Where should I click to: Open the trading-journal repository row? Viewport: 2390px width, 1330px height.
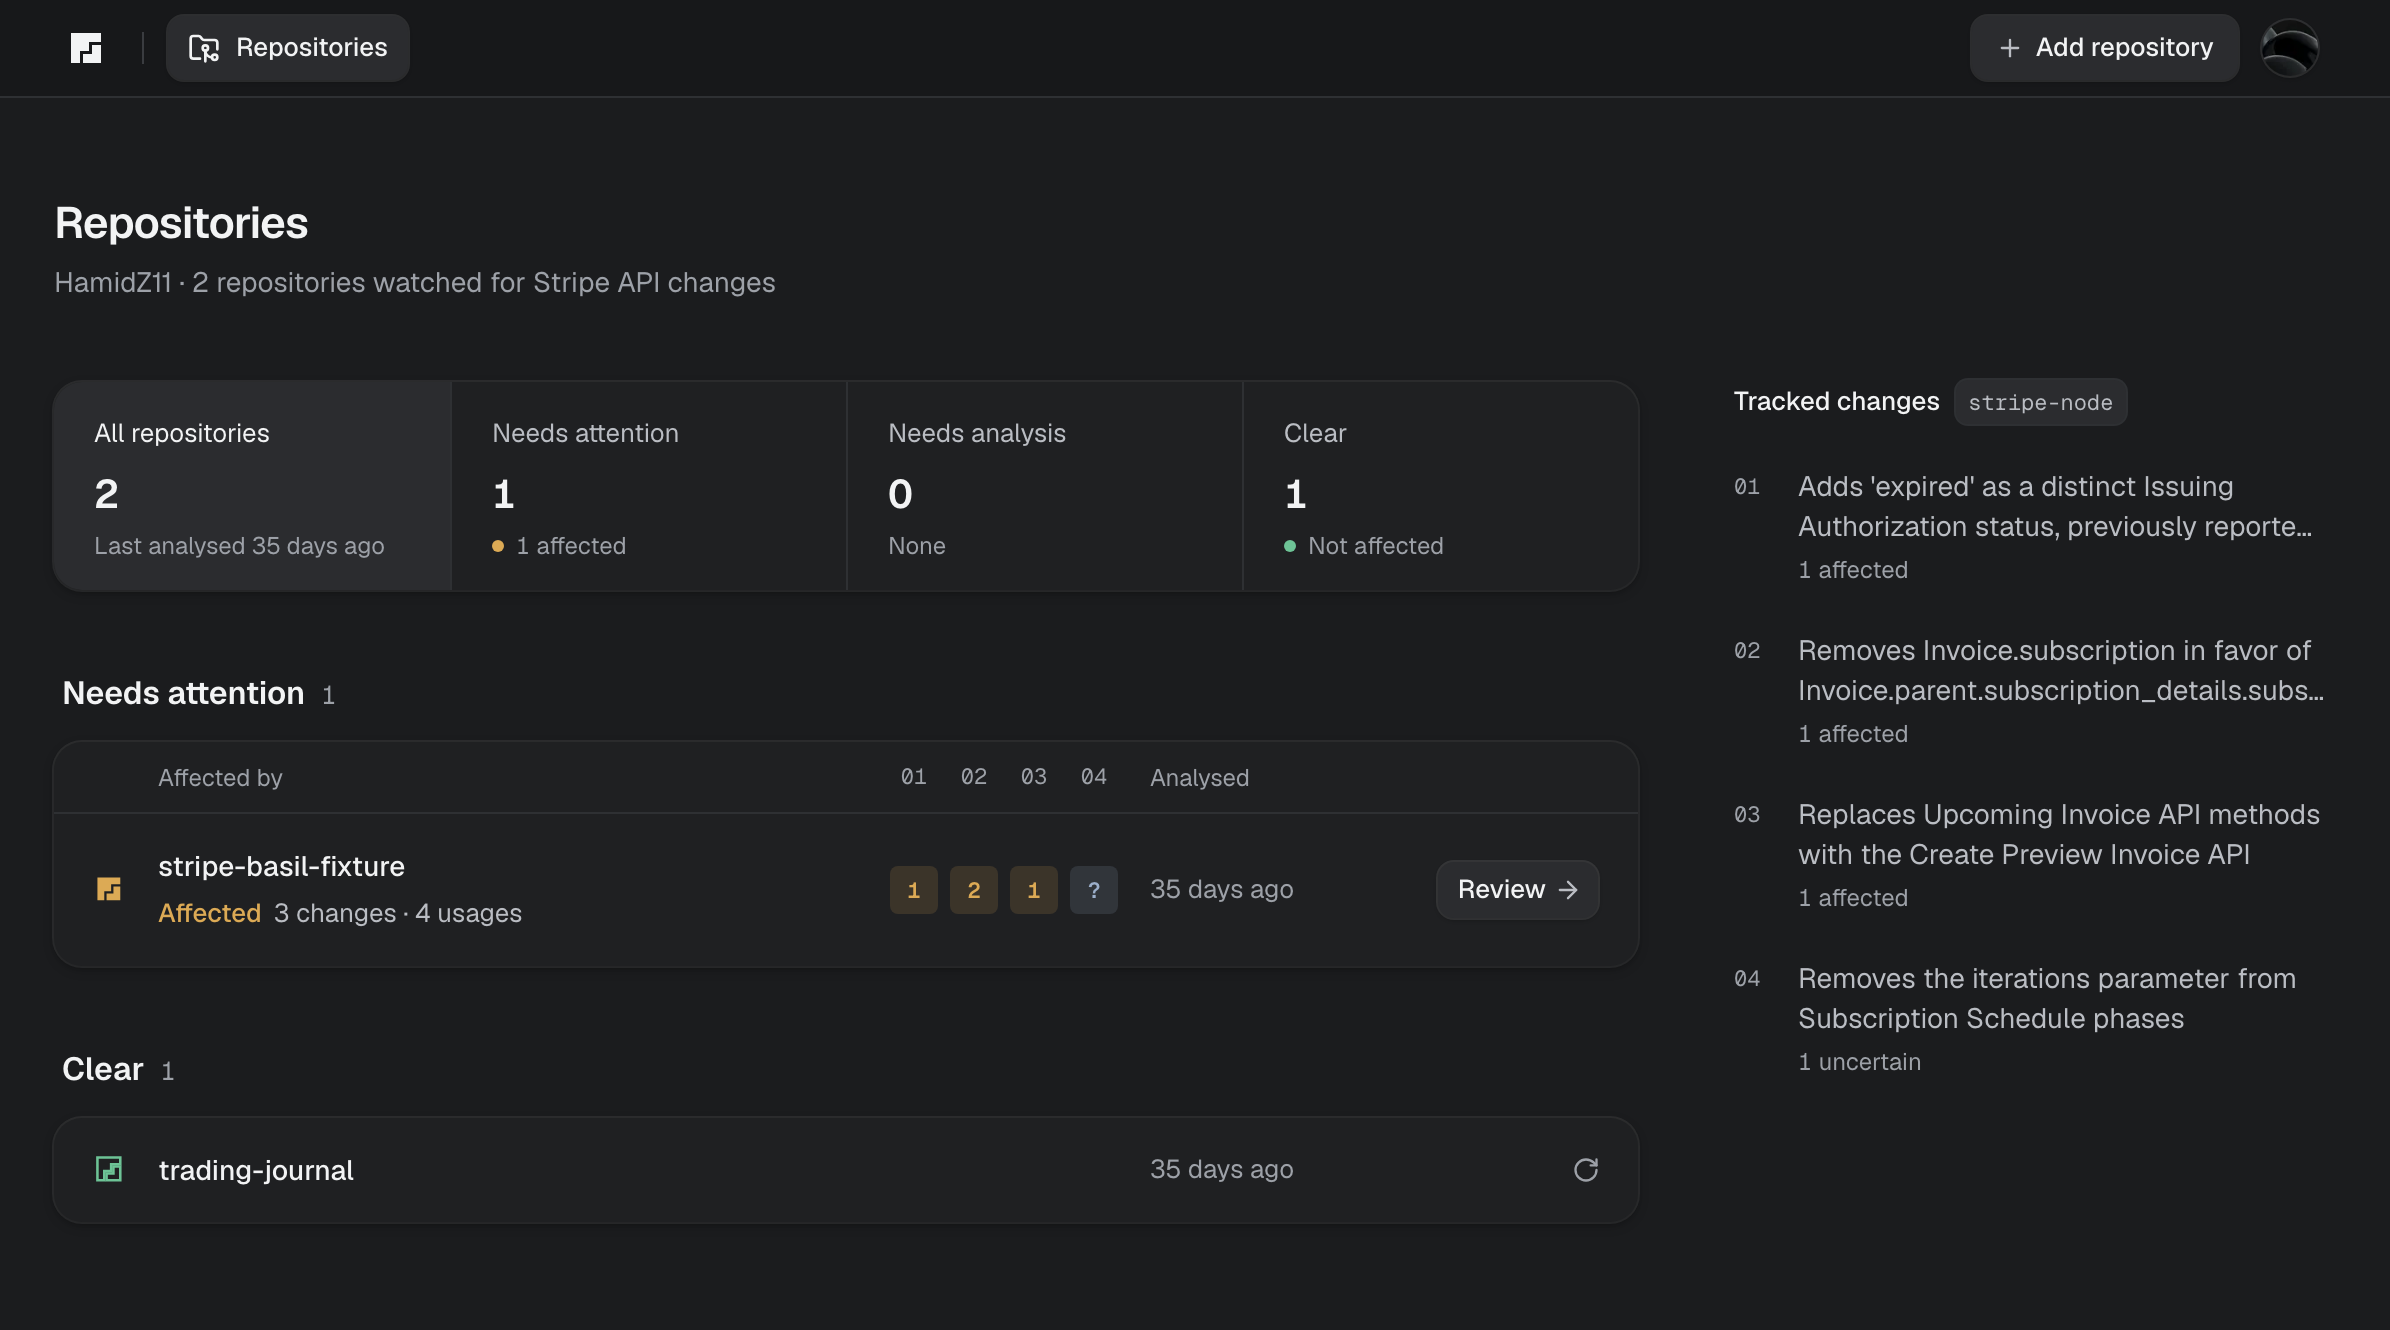pyautogui.click(x=846, y=1170)
